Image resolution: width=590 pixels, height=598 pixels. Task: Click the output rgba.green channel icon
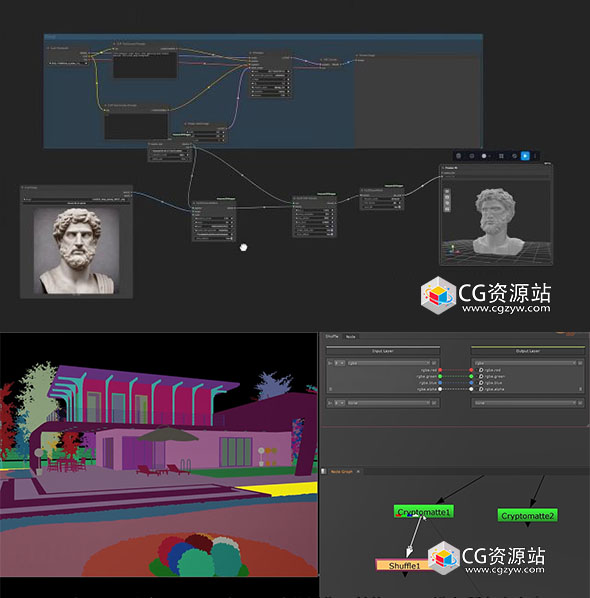coord(481,376)
